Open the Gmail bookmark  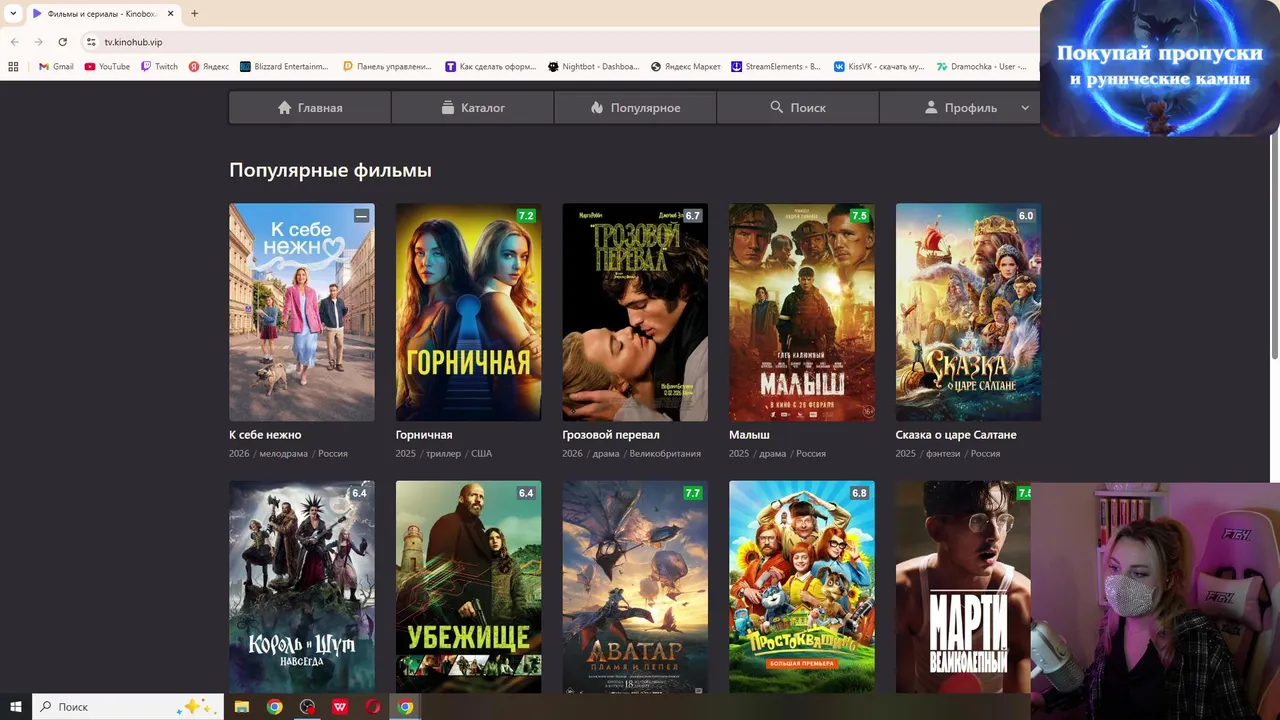(x=56, y=67)
